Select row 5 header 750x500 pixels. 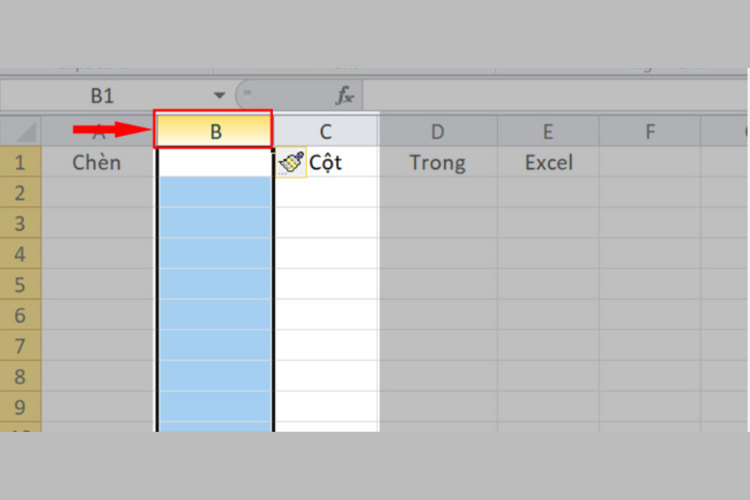point(20,285)
